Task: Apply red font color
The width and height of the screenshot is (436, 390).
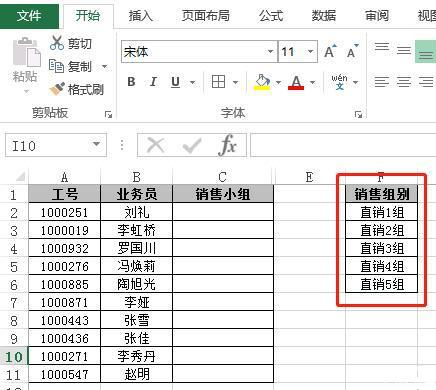Action: 296,82
